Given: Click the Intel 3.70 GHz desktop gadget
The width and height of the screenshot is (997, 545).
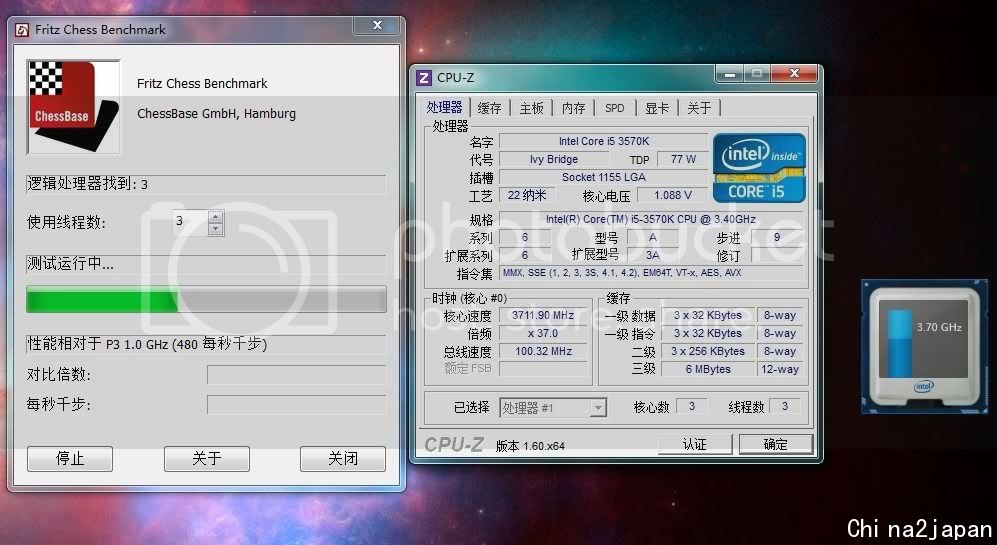Looking at the screenshot, I should tap(924, 347).
